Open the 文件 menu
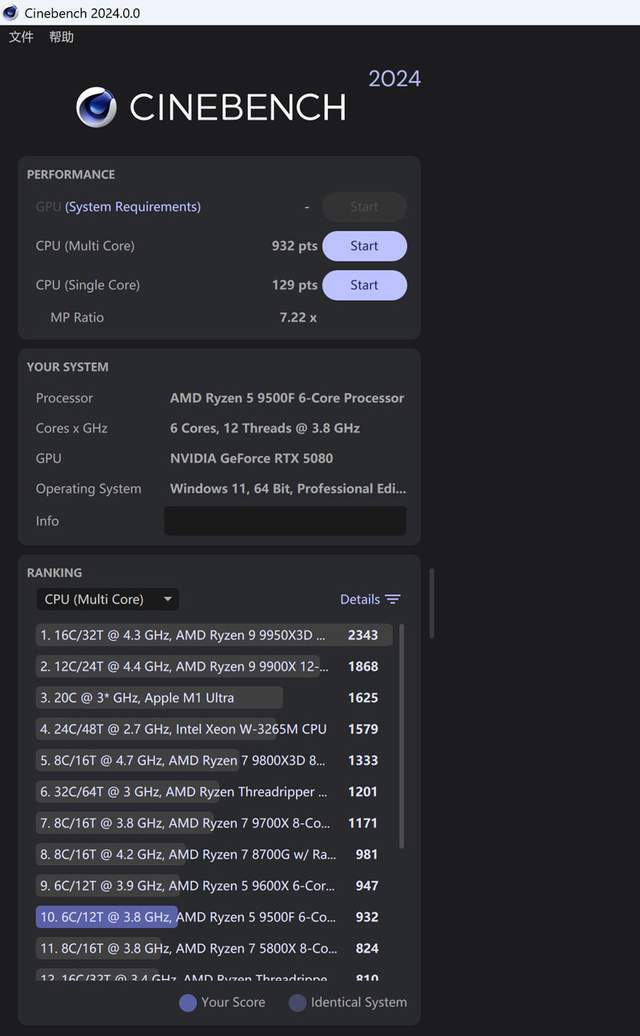640x1036 pixels. pyautogui.click(x=21, y=37)
